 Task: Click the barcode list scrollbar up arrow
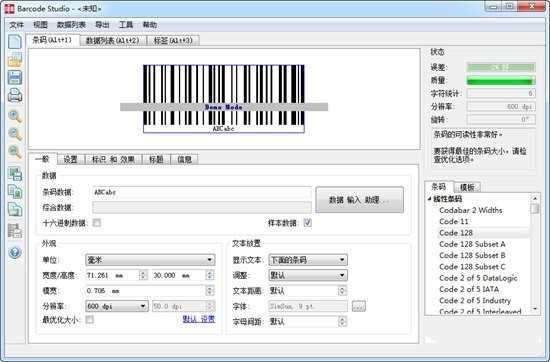point(535,199)
